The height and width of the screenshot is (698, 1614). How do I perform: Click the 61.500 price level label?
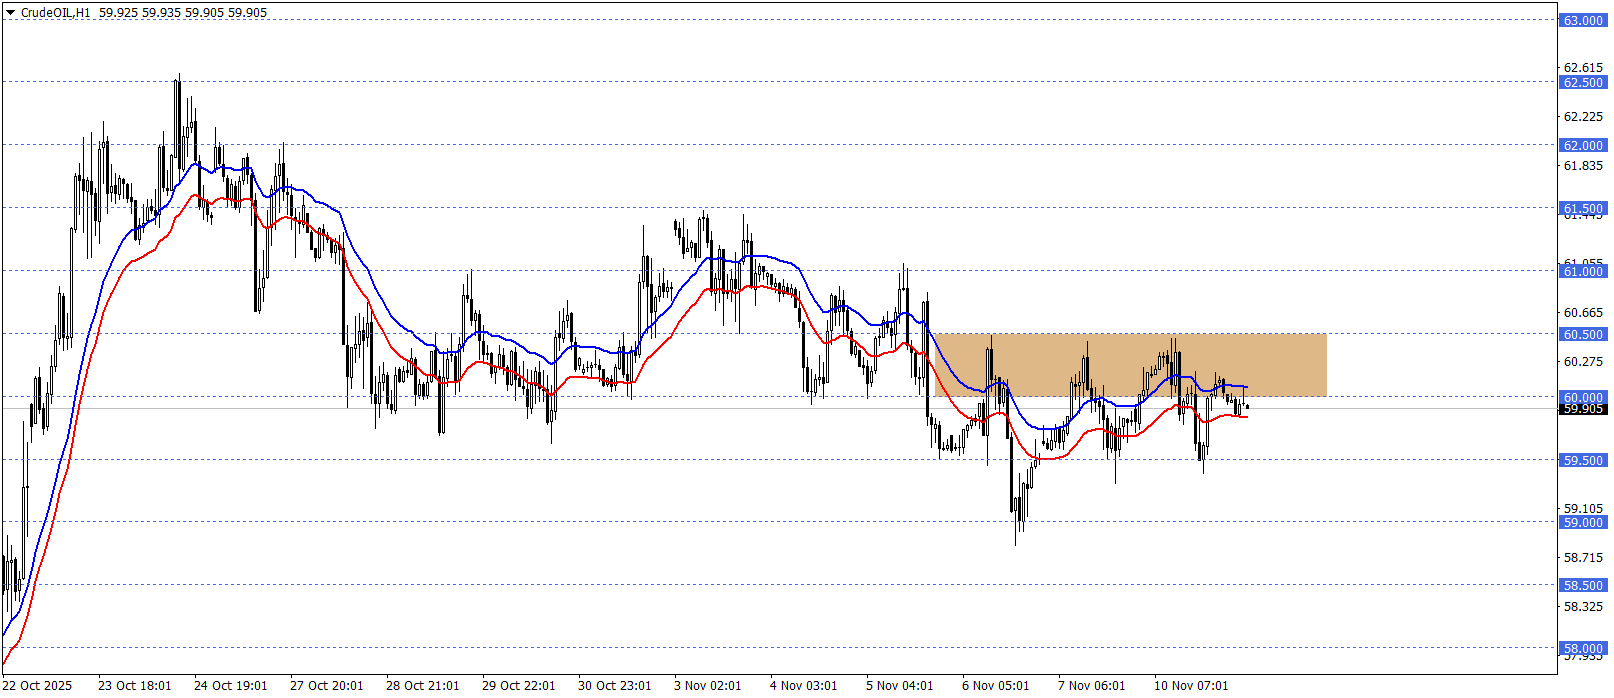point(1583,209)
